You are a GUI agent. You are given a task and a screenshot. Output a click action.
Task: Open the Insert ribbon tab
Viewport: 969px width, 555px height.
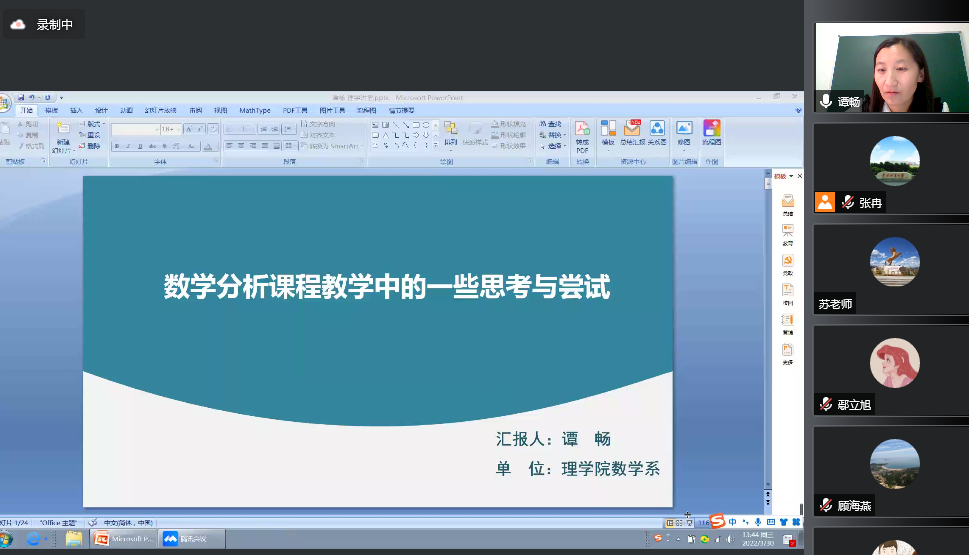76,110
